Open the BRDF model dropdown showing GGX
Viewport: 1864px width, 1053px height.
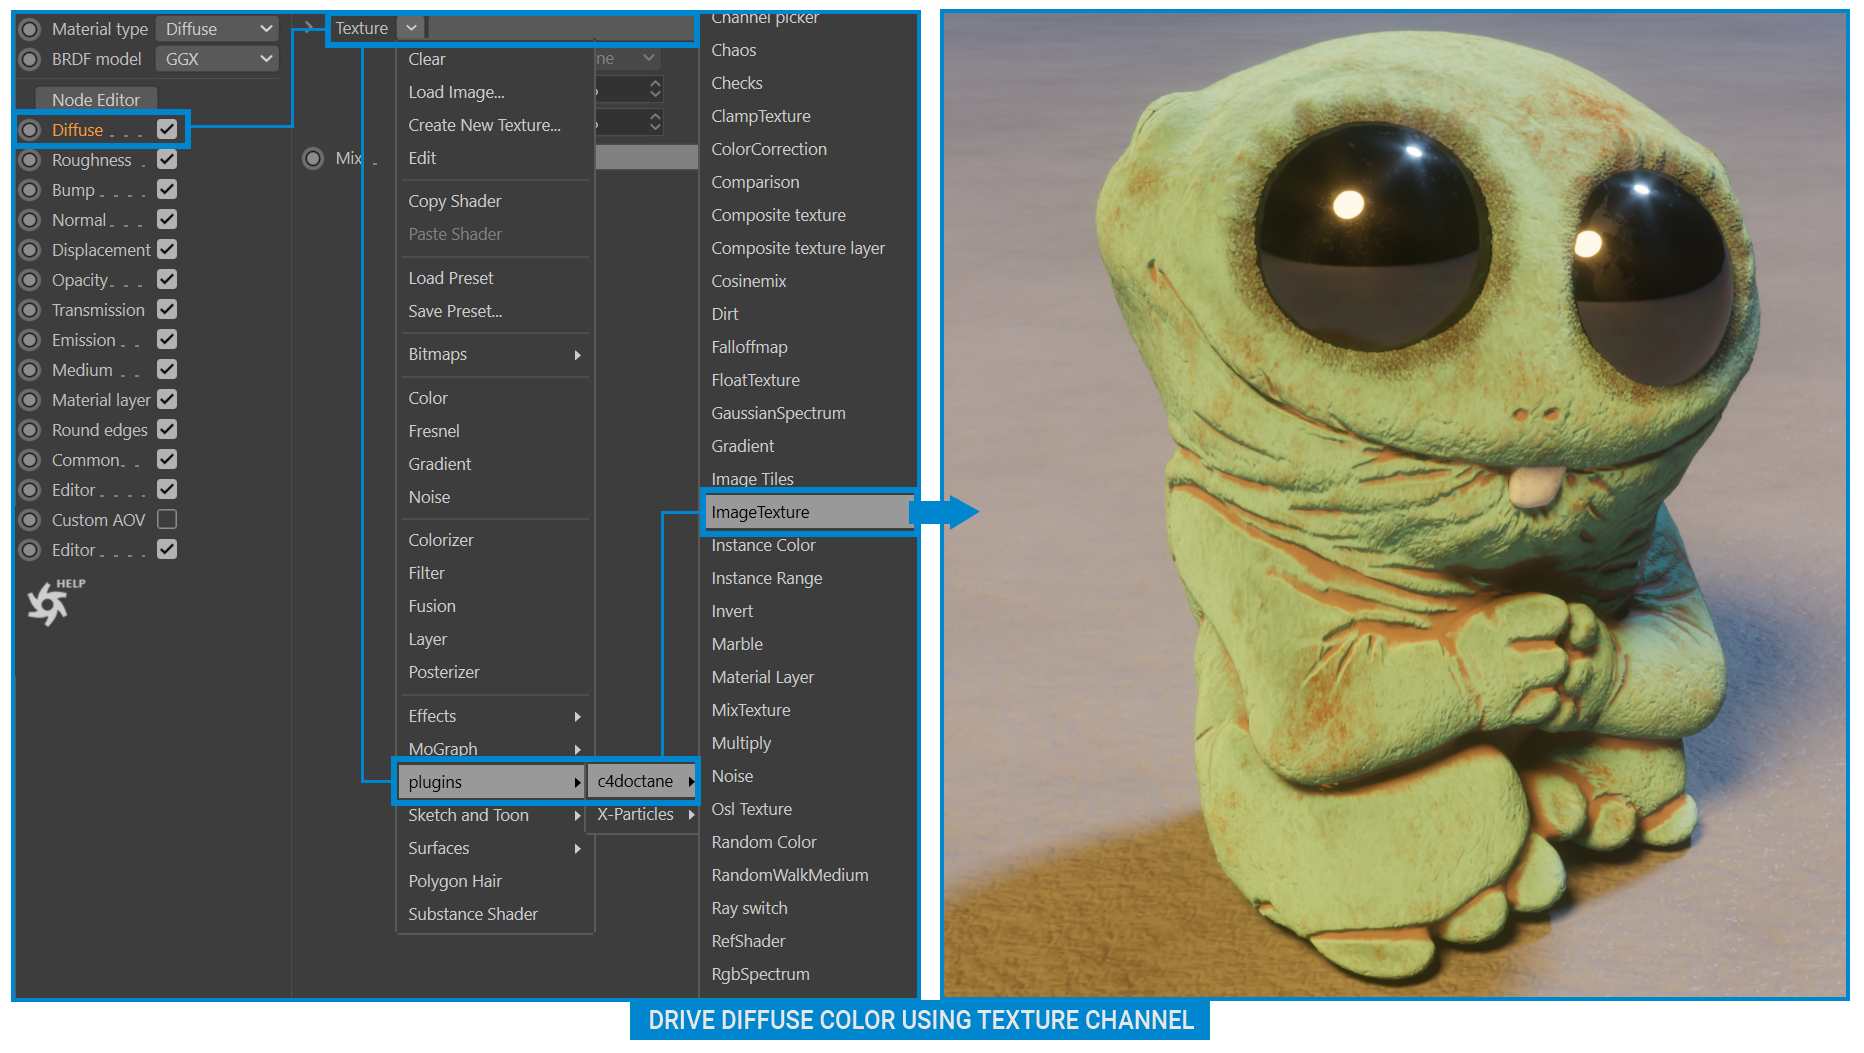[x=217, y=59]
